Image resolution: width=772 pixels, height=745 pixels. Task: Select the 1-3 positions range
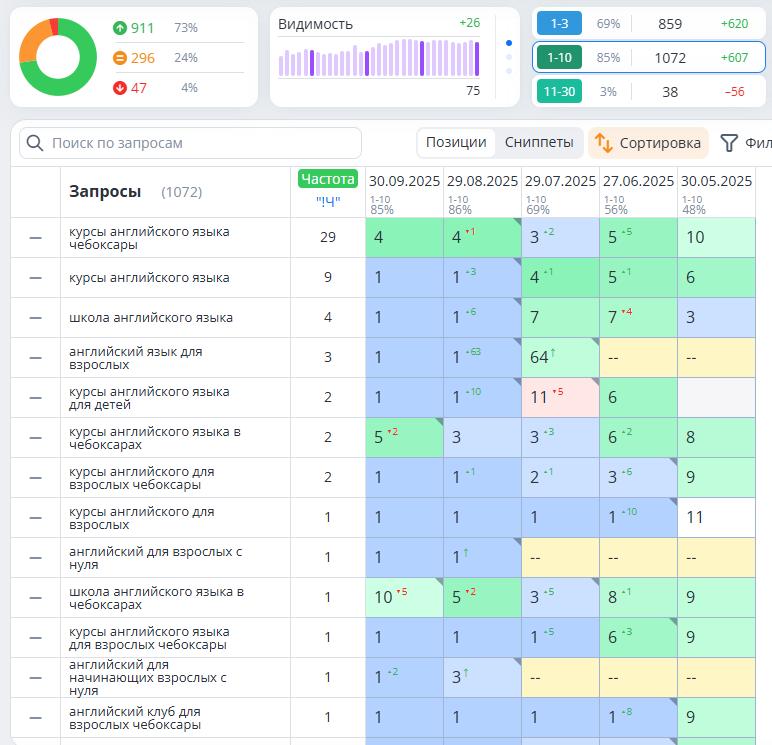(x=559, y=23)
